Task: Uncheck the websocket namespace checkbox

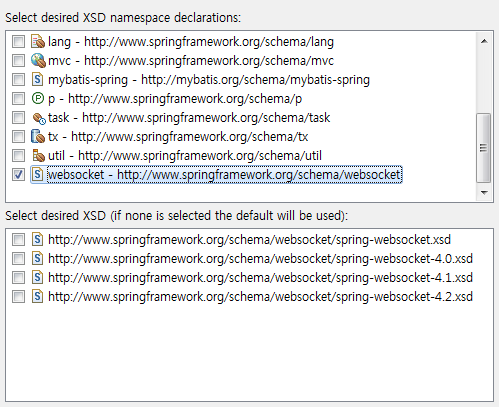Action: tap(18, 175)
